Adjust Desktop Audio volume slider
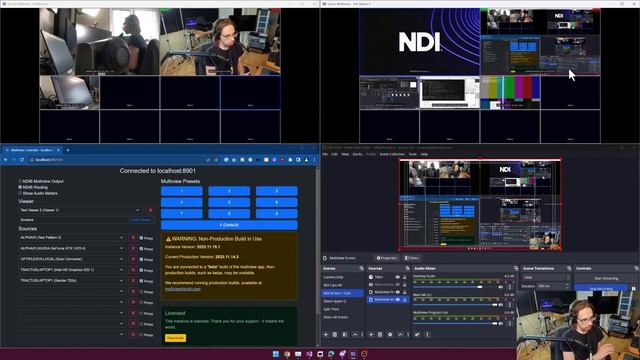640x360 pixels. coord(455,287)
